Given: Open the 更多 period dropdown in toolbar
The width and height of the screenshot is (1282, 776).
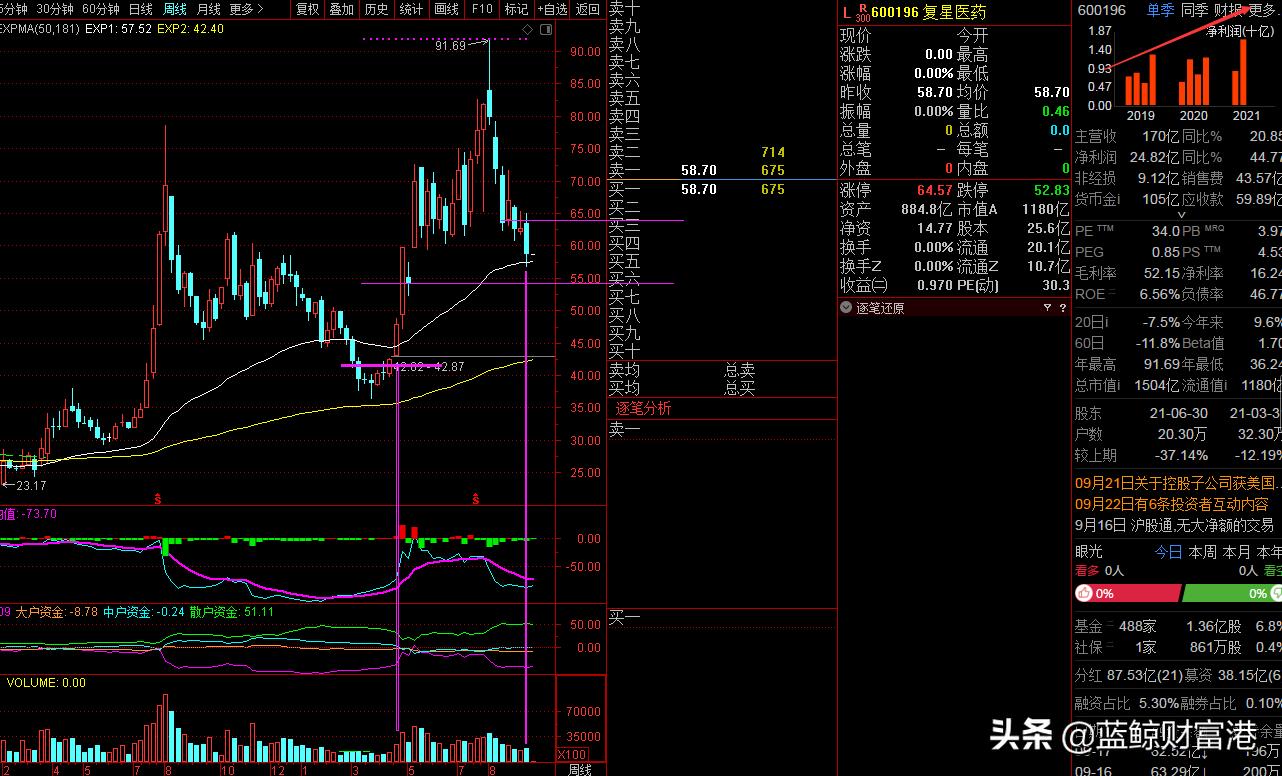Looking at the screenshot, I should pos(246,9).
